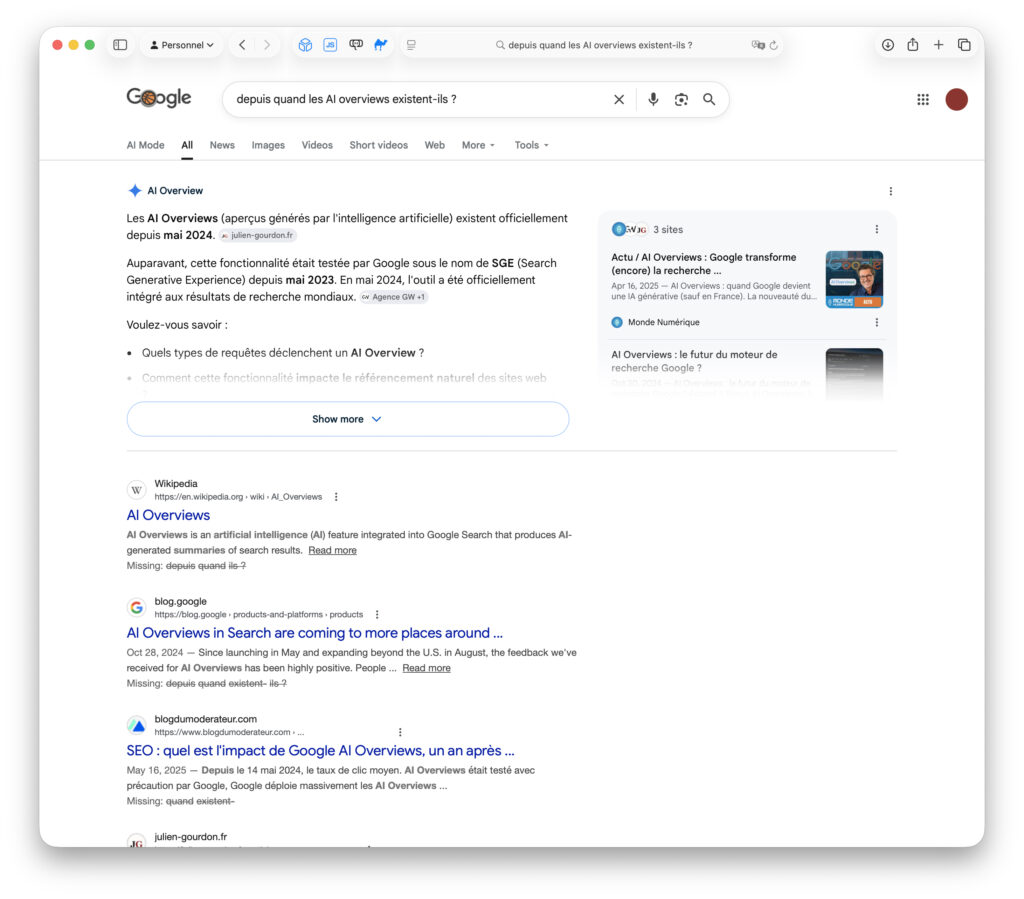Screen dimensions: 1024x899
Task: Click the Agence GW +1 source chip
Action: tap(394, 297)
